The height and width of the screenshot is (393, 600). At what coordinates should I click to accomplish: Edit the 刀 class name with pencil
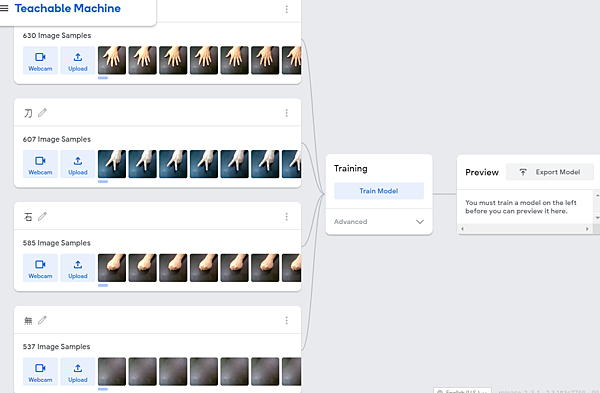point(42,113)
